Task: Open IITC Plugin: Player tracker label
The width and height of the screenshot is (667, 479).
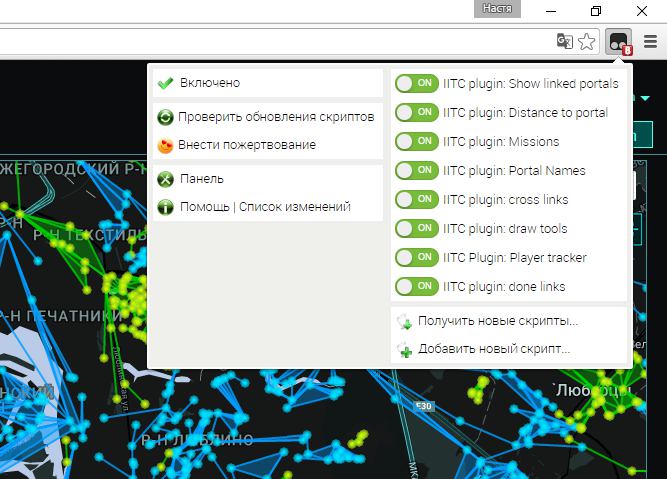Action: click(x=515, y=258)
